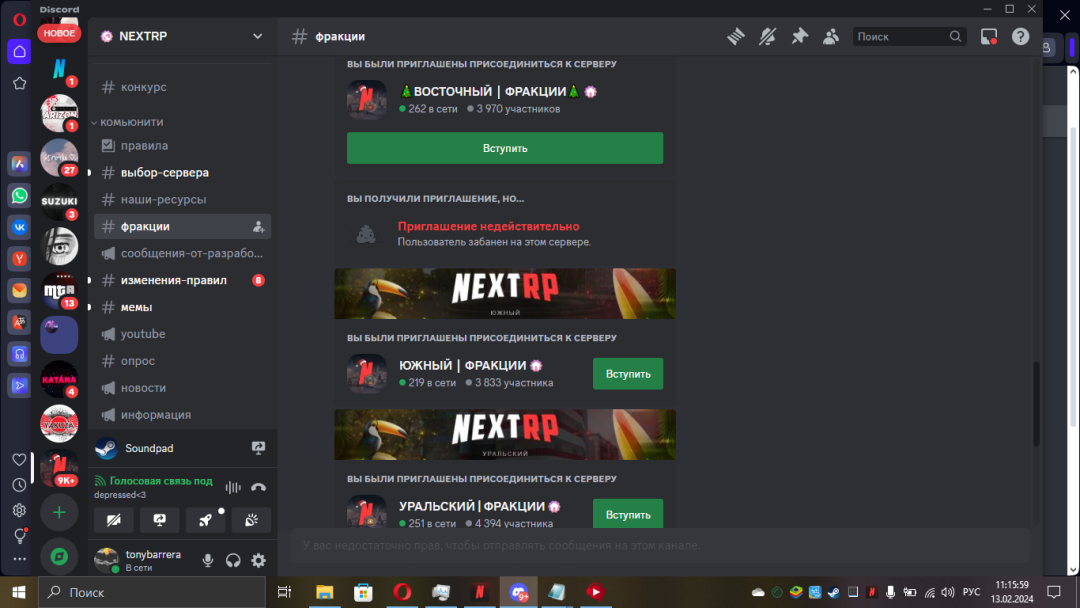1080x608 pixels.
Task: Open the Windows Start menu
Action: (x=19, y=592)
